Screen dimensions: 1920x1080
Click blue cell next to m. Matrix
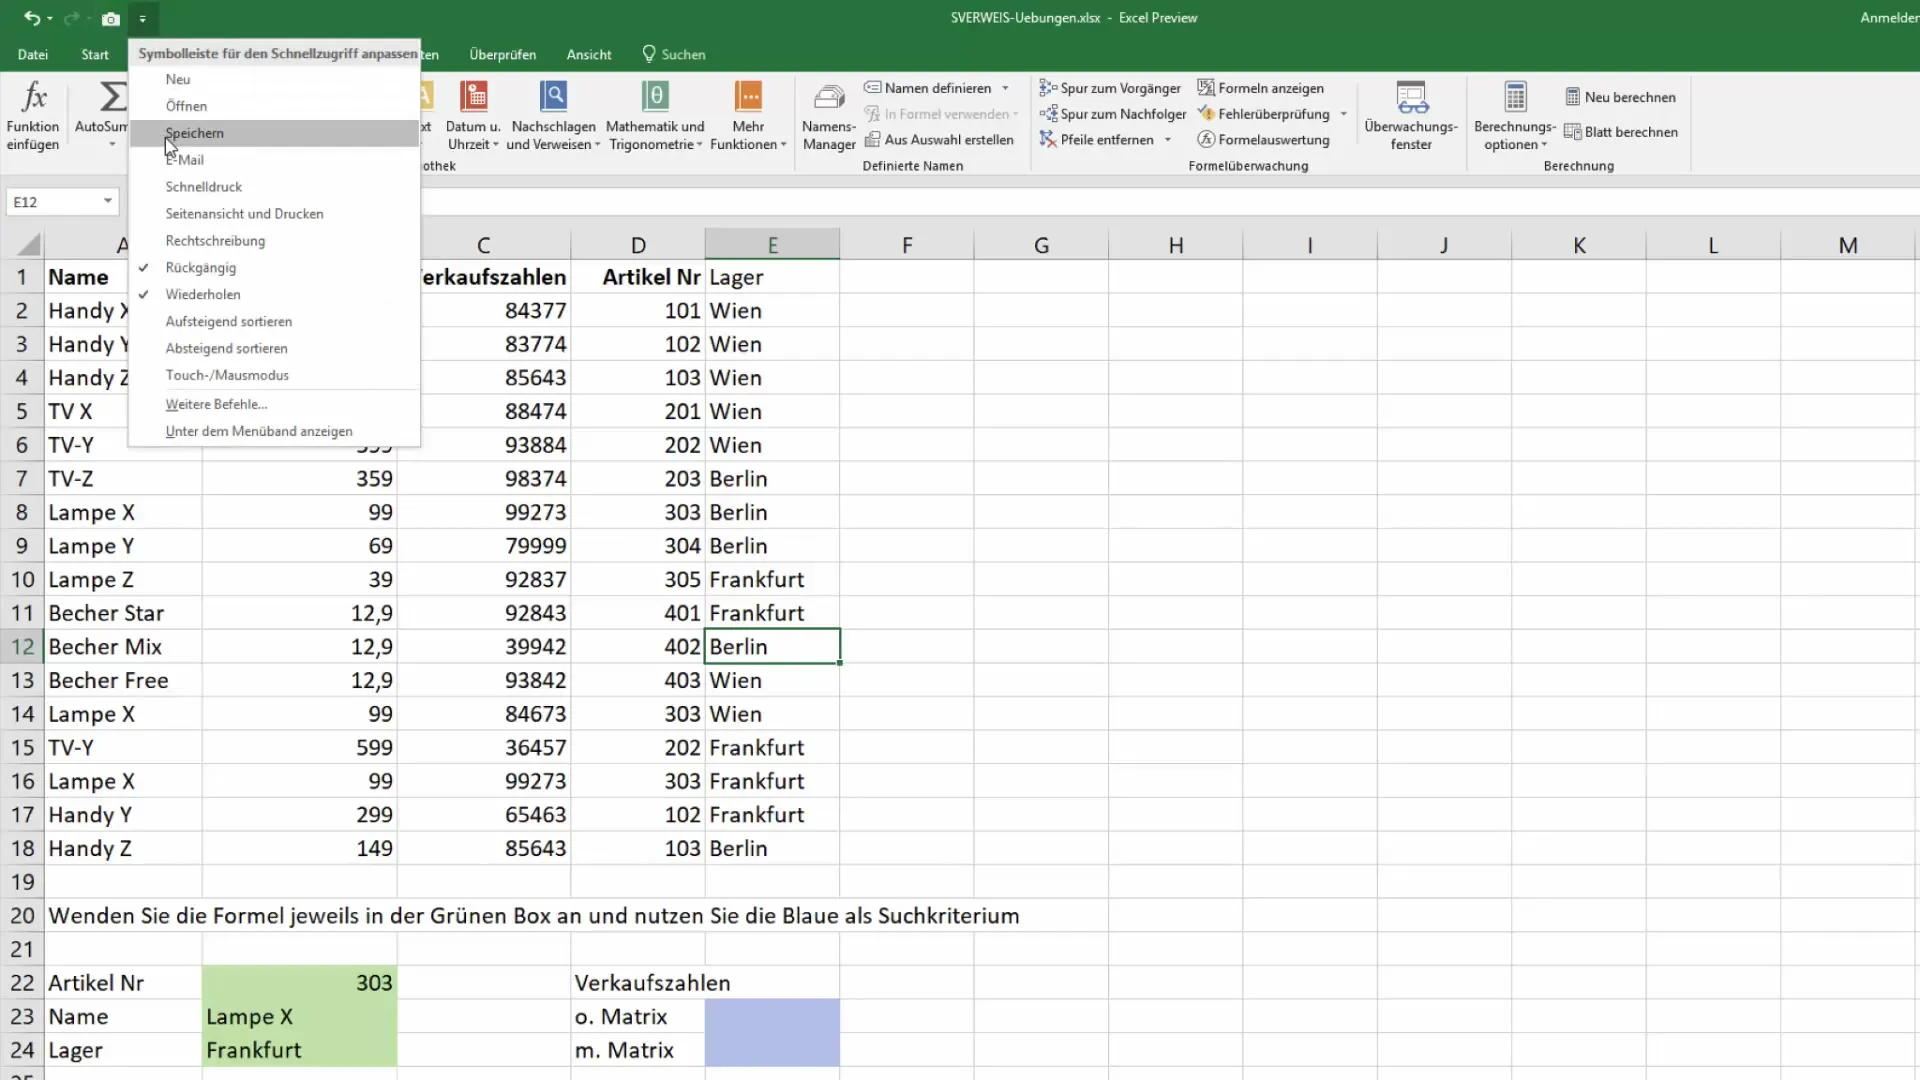772,1050
